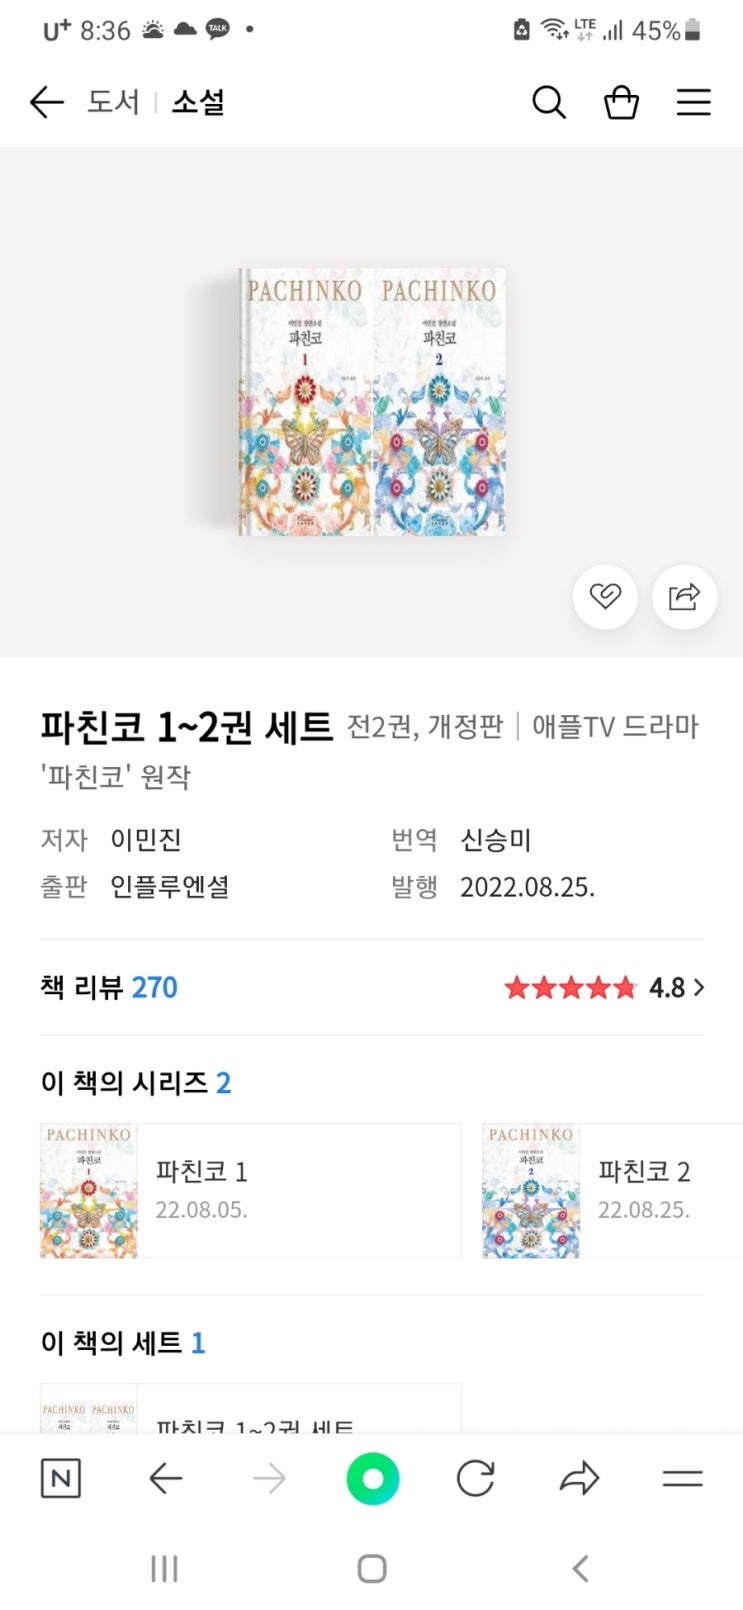Reload page with the refresh icon
The image size is (743, 1610).
[x=475, y=1478]
